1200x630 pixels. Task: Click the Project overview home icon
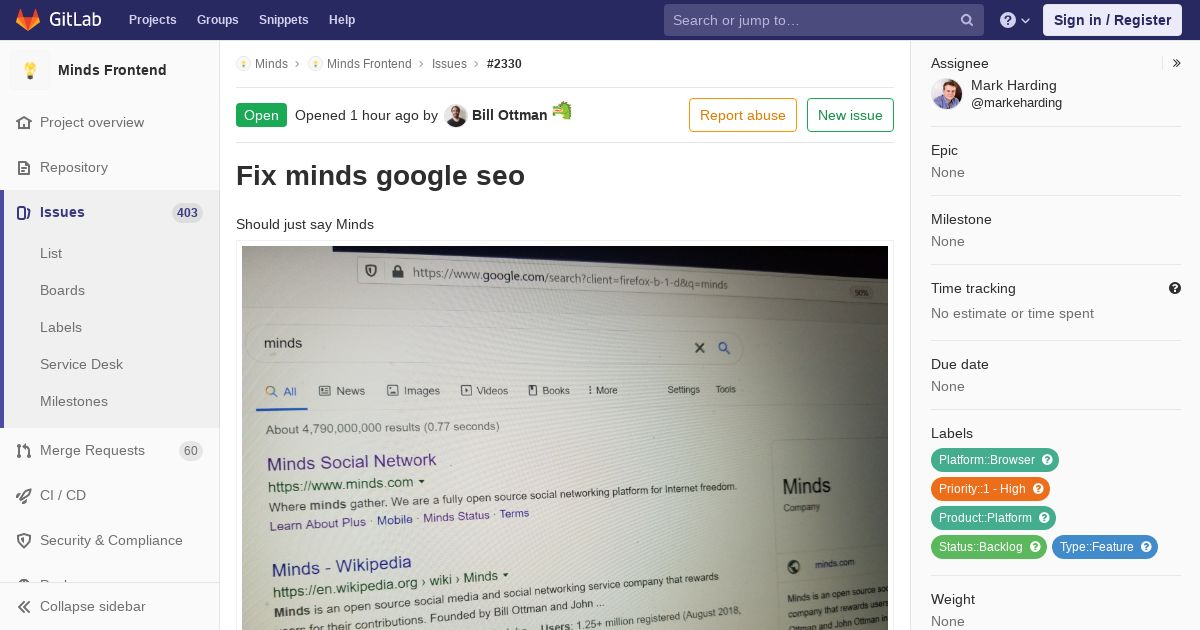coord(24,123)
